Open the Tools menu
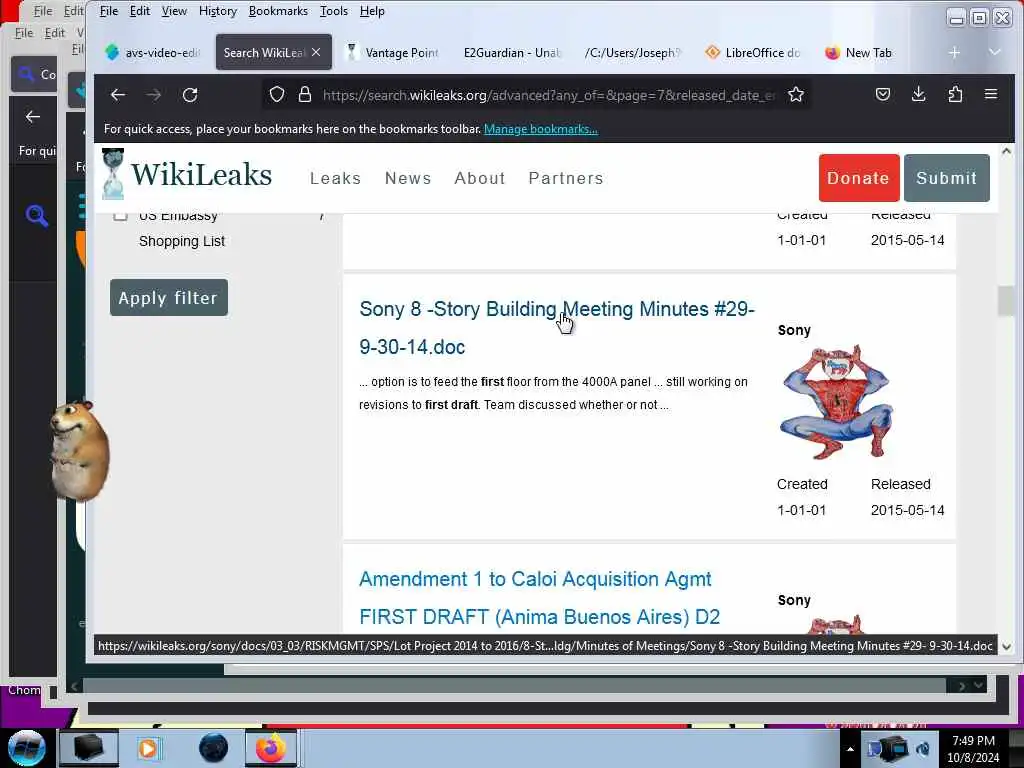Viewport: 1024px width, 768px height. coord(334,11)
